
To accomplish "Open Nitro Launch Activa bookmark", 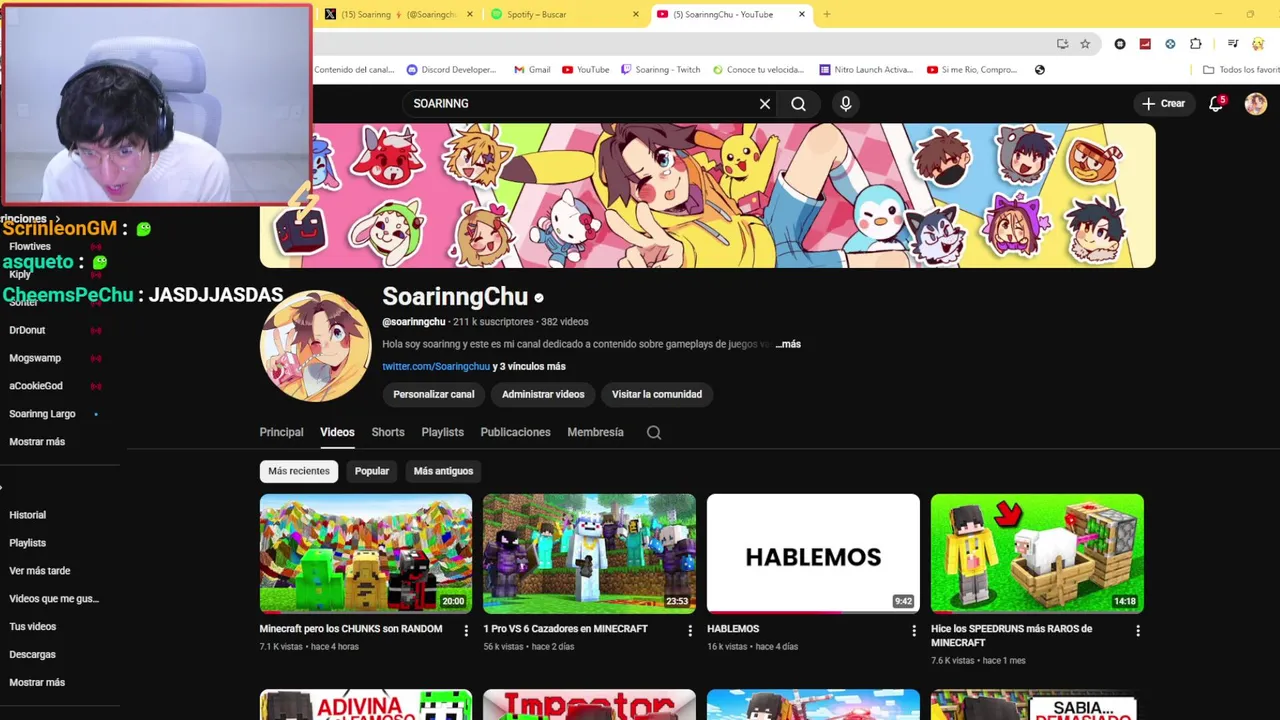I will (866, 70).
